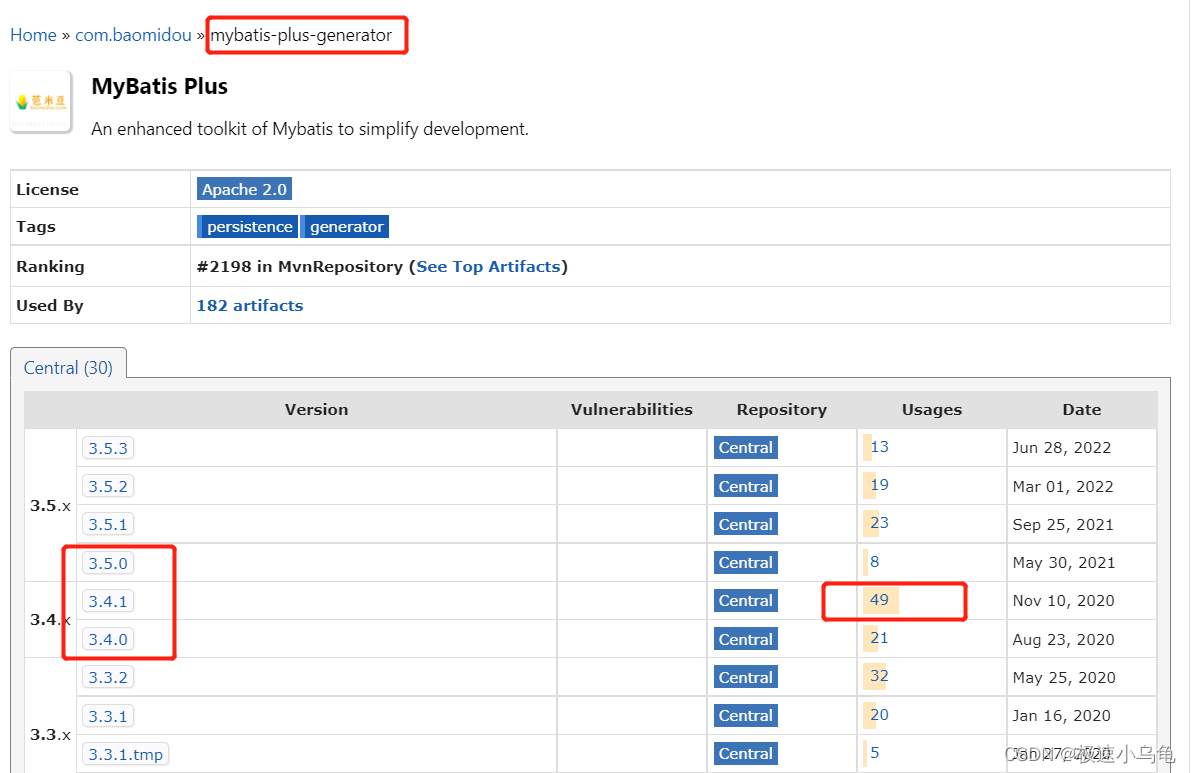Select the generator tag badge
This screenshot has height=773, width=1191.
point(345,226)
